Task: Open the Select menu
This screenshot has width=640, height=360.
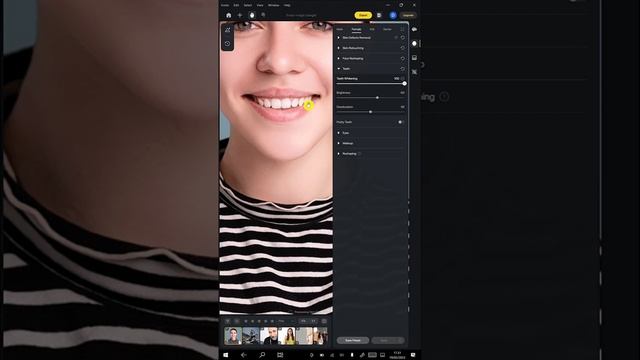Action: coord(248,5)
